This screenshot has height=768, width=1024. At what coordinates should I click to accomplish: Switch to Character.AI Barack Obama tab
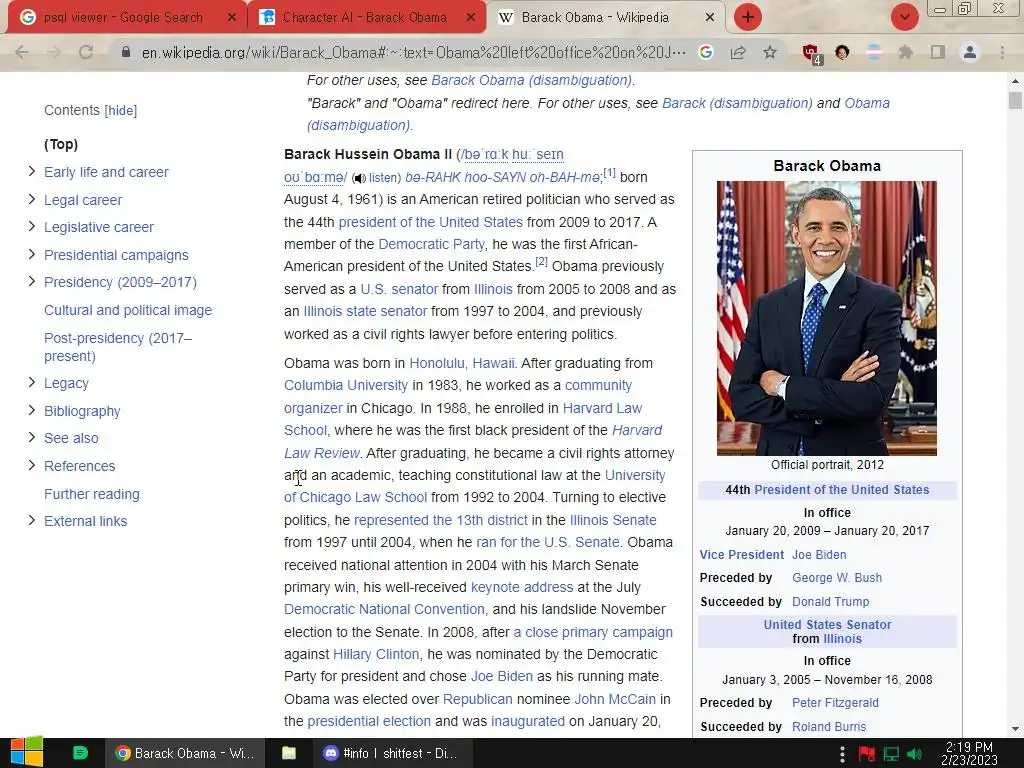365,17
